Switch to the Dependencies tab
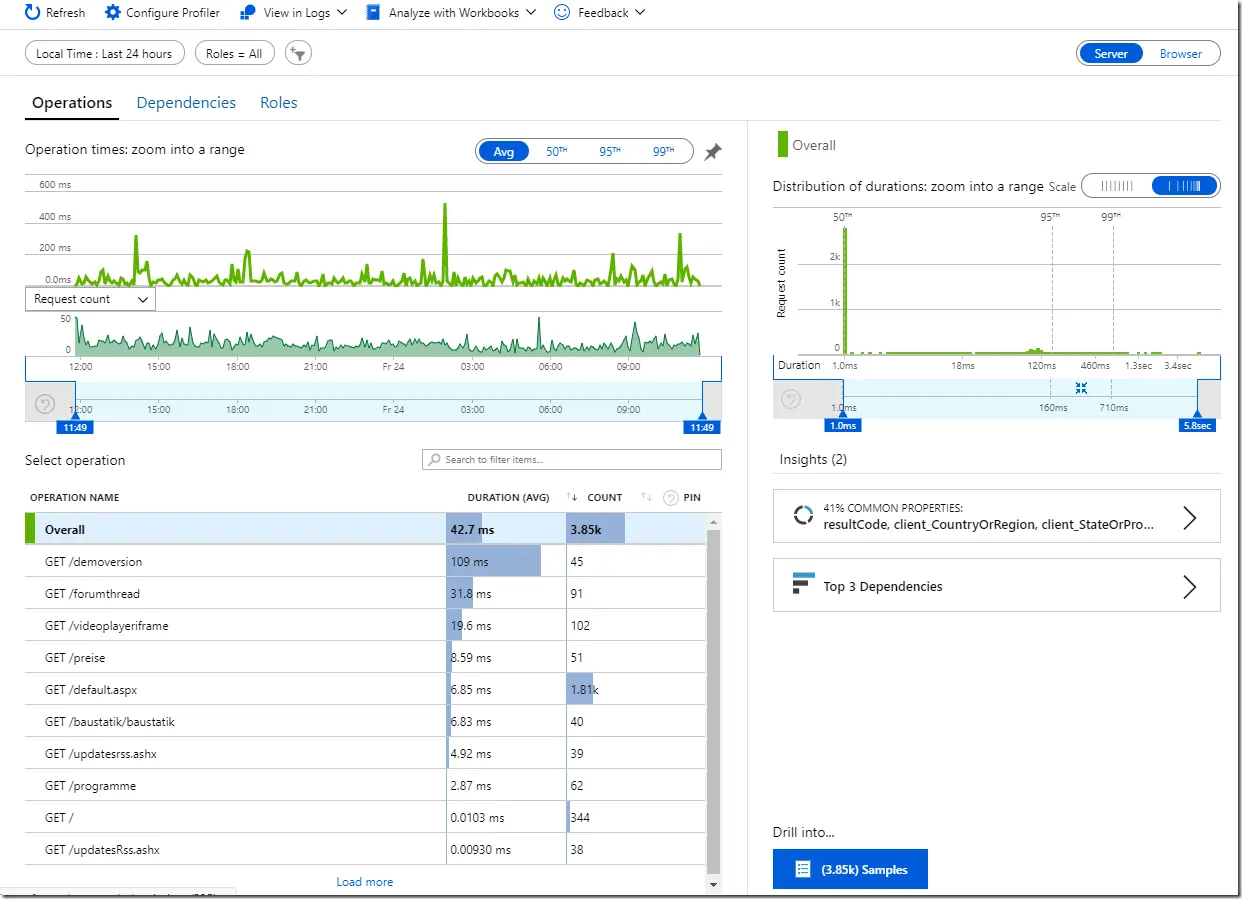 (186, 103)
